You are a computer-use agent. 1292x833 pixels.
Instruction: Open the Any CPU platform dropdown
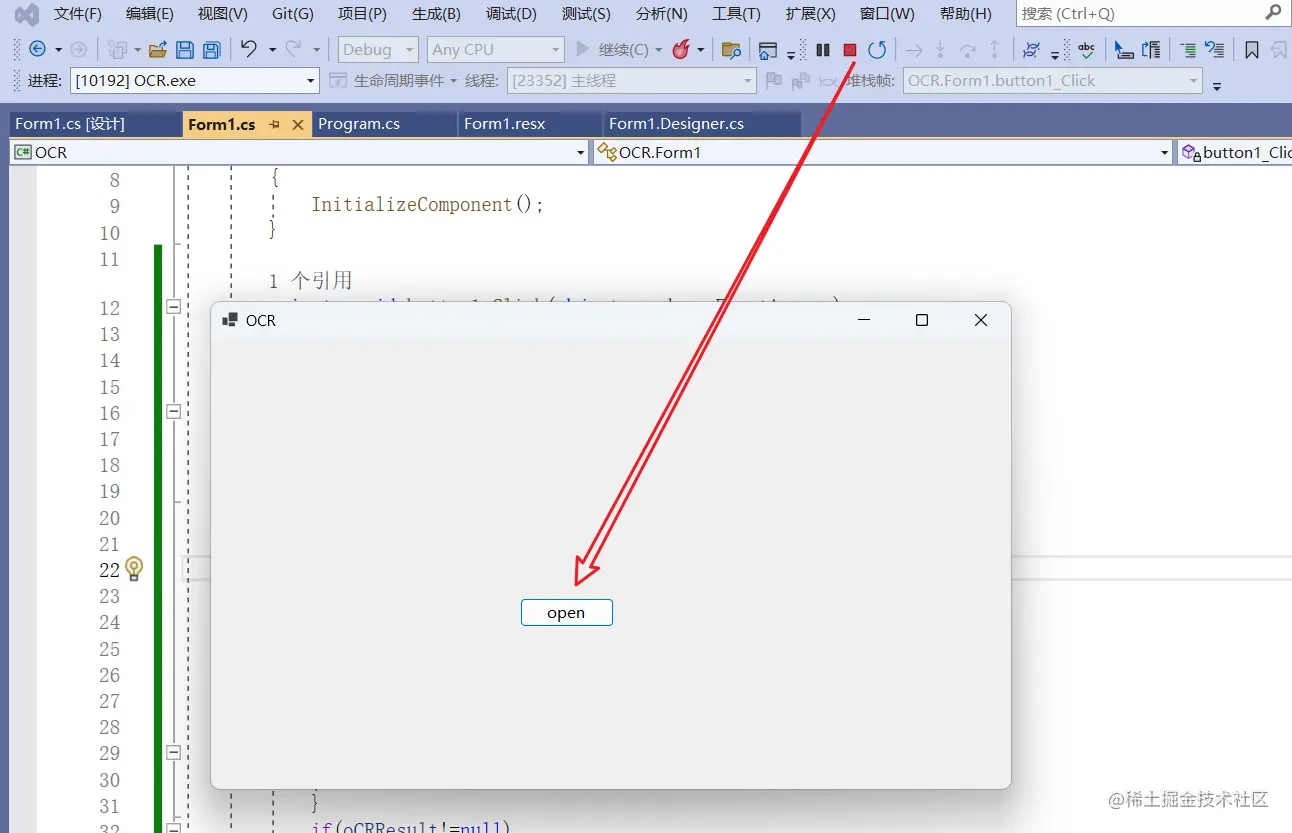(496, 49)
